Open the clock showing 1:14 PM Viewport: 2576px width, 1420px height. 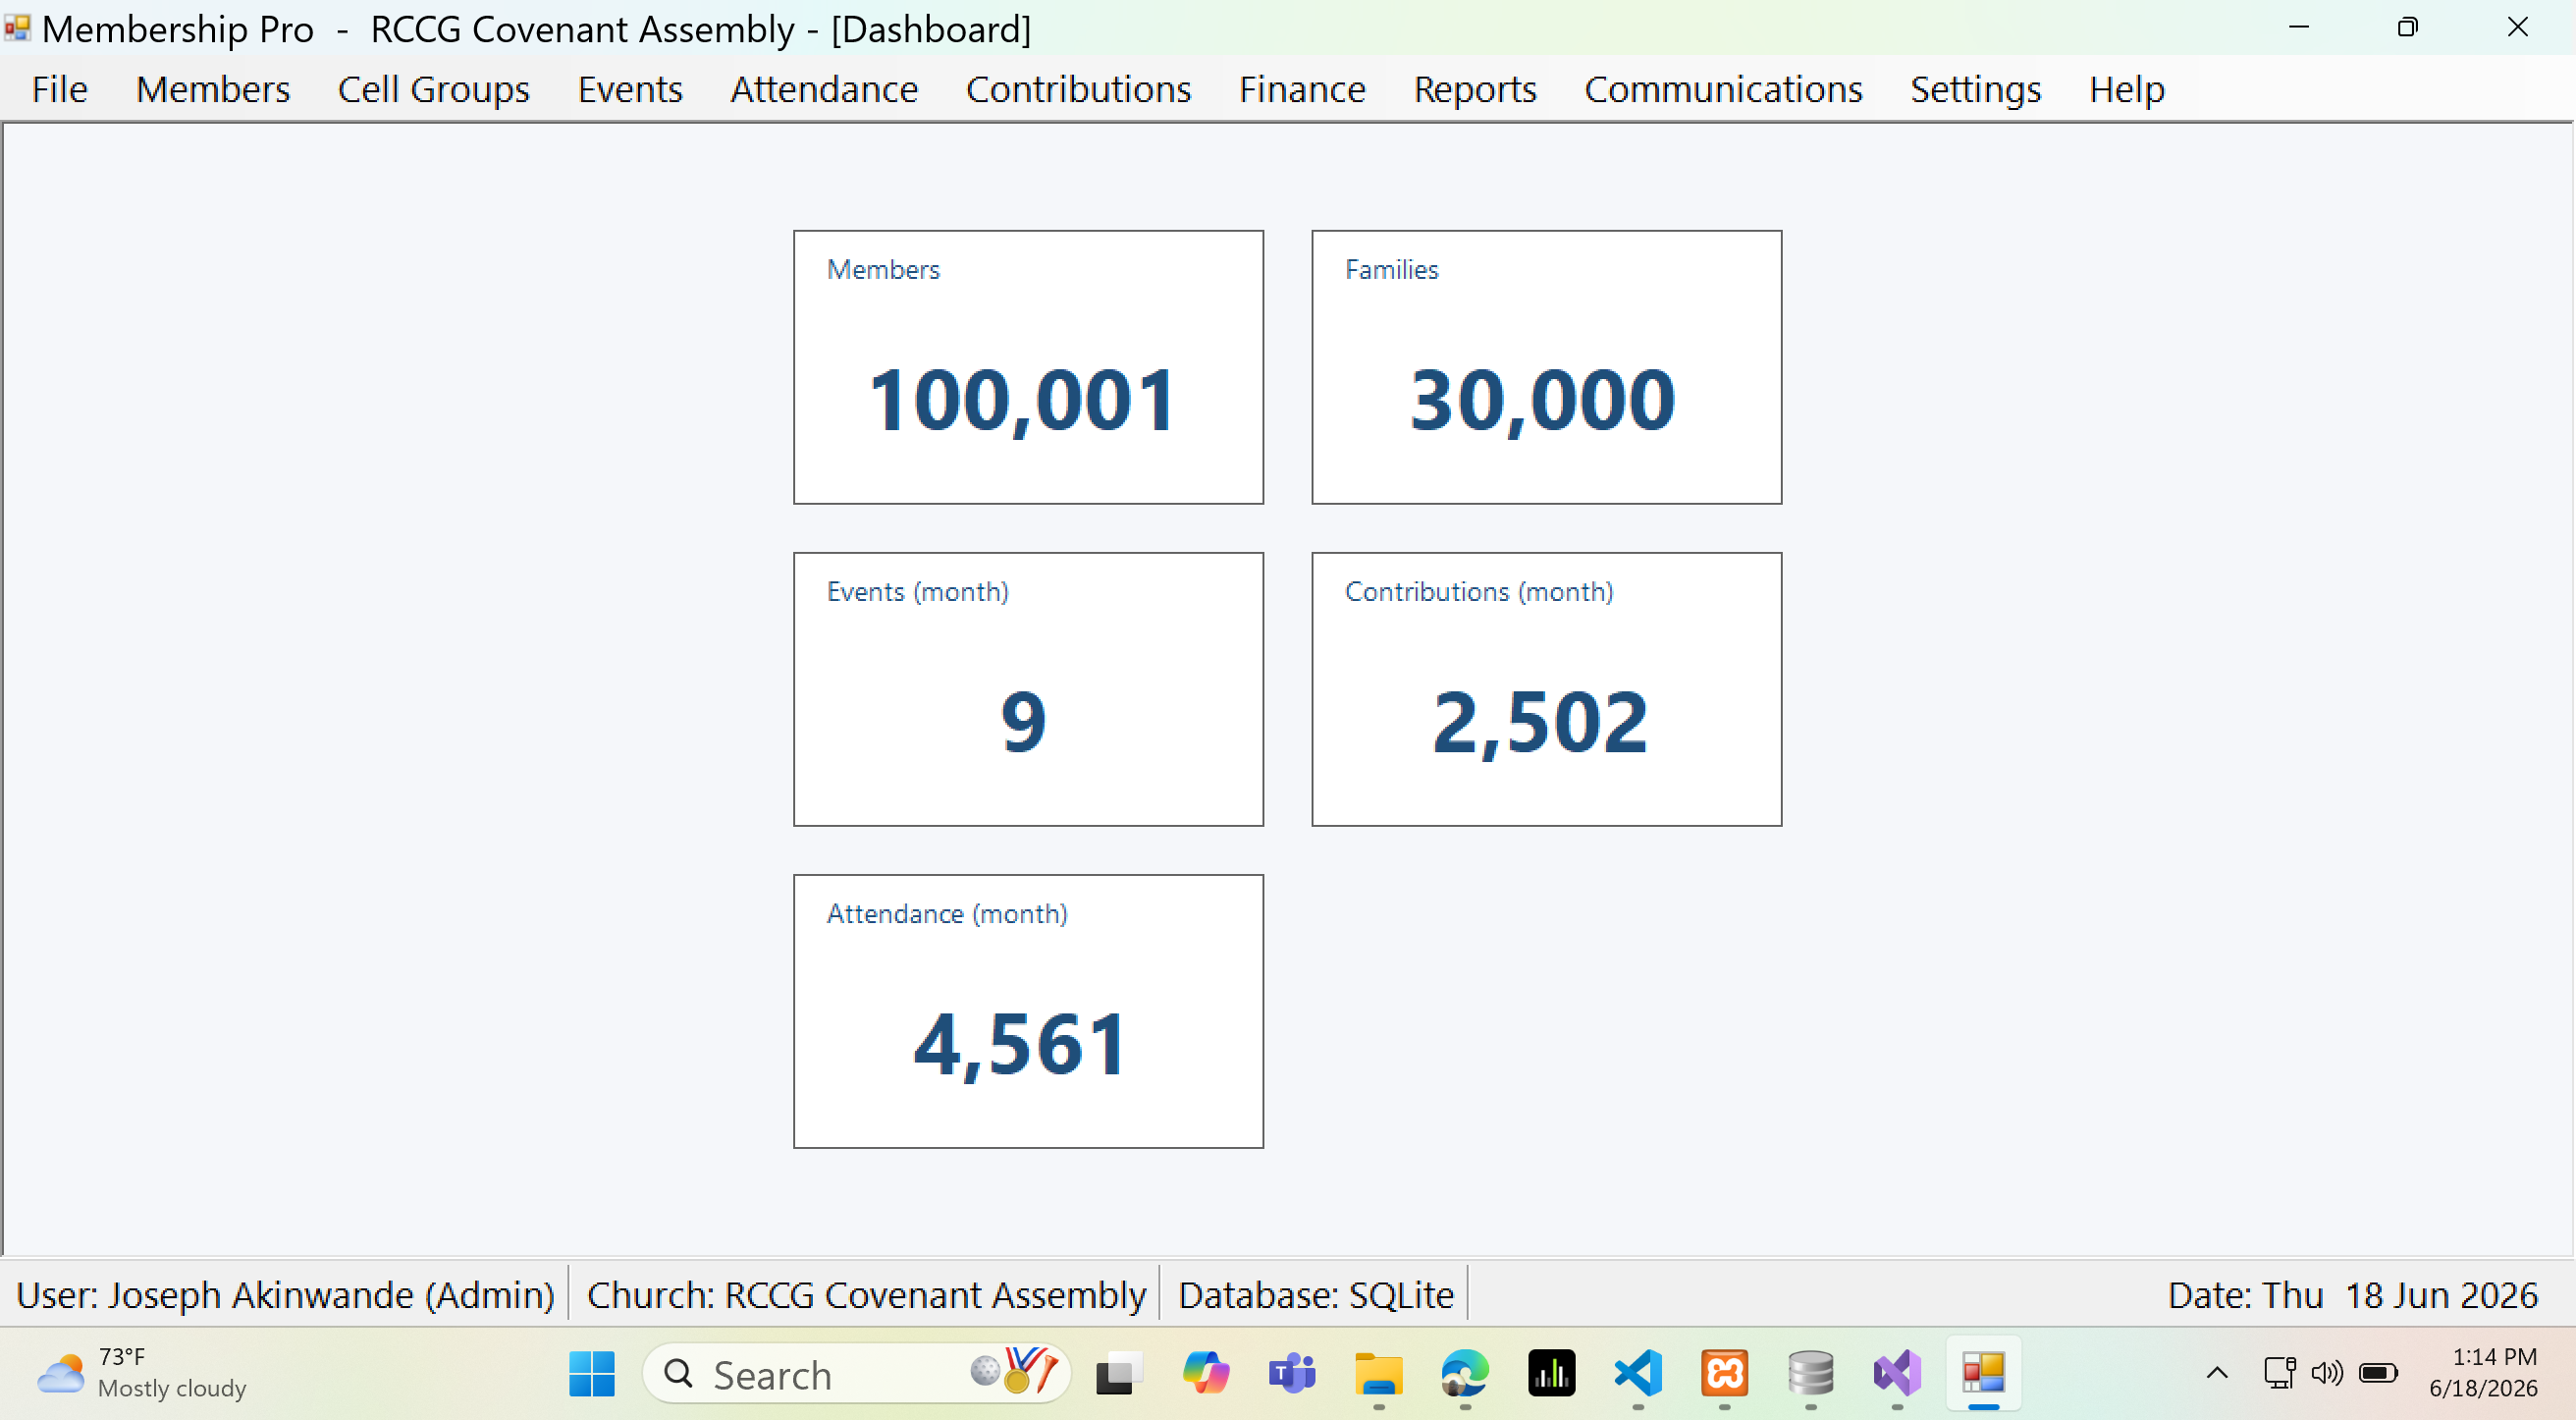(x=2483, y=1373)
